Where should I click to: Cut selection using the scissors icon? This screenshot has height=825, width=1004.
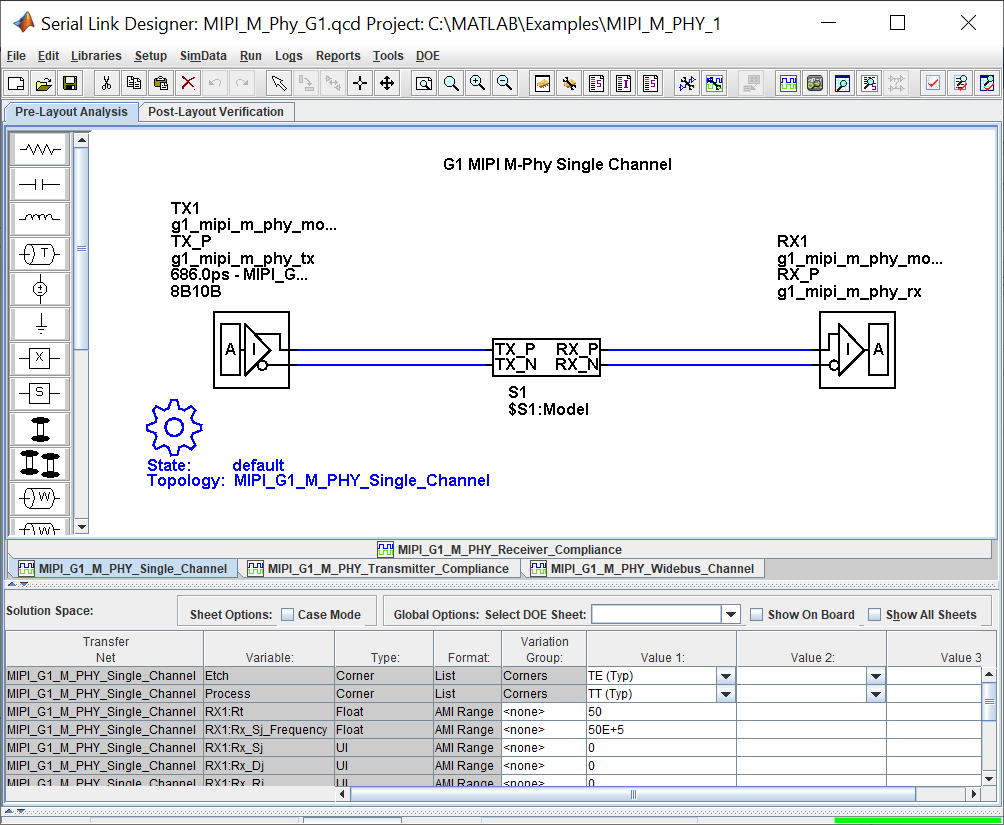pos(106,83)
